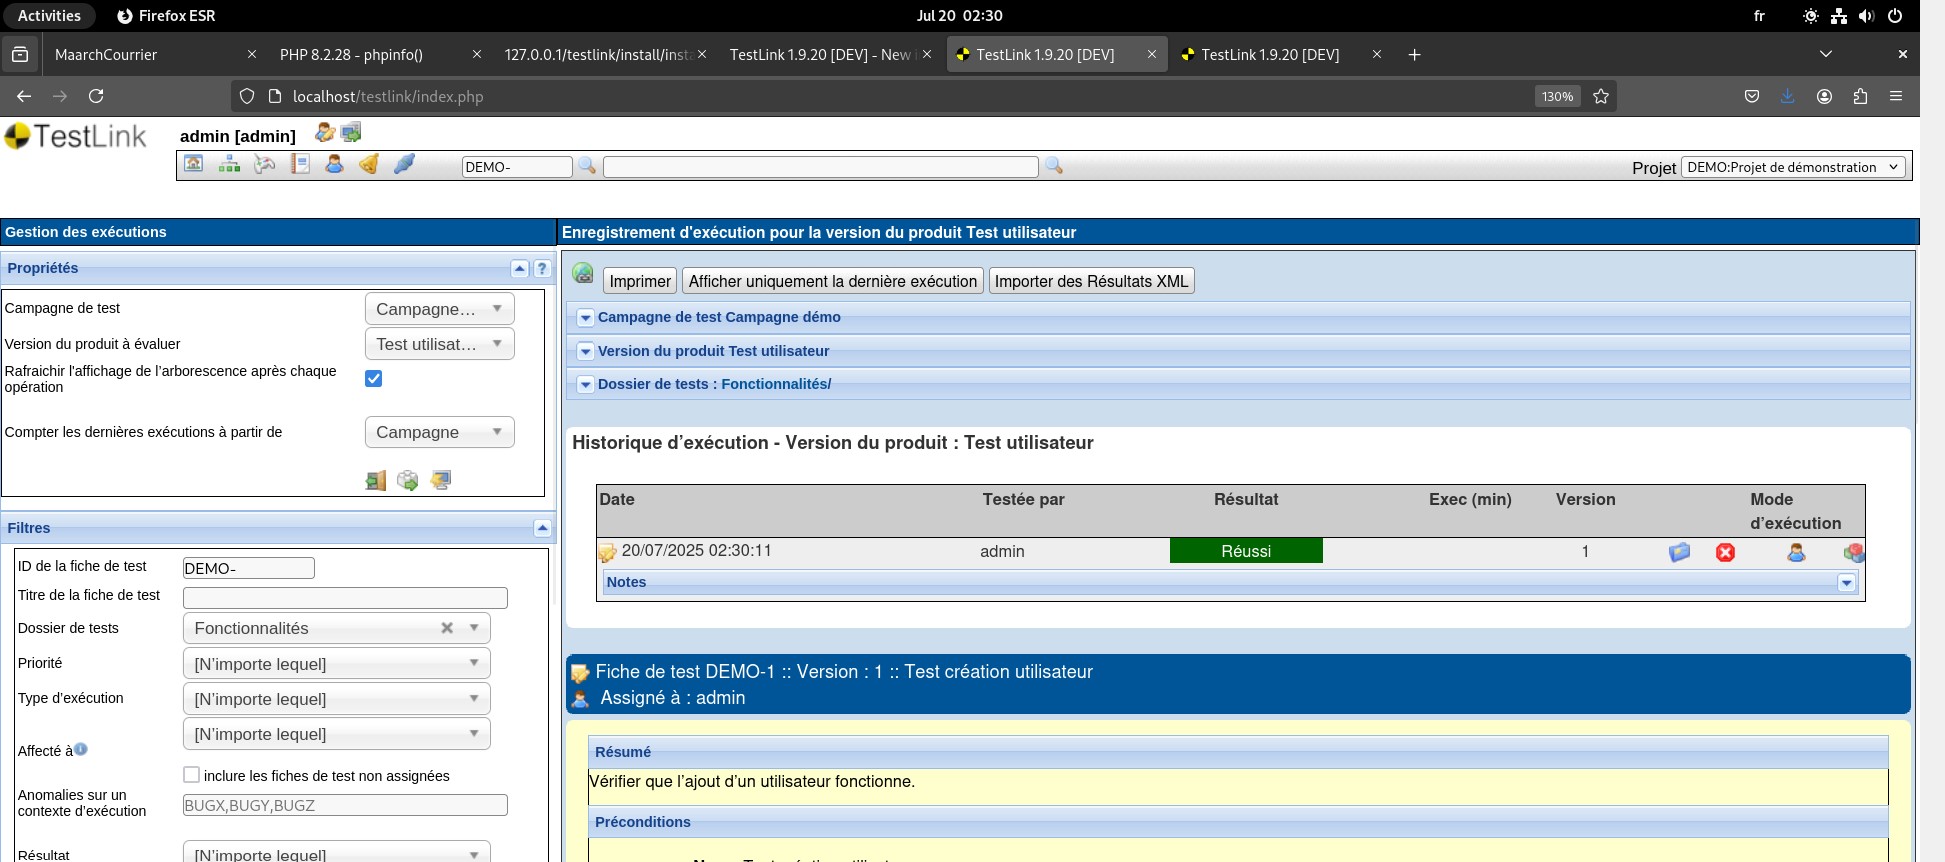Screen dimensions: 1945x862
Task: Collapse the Filtres panel
Action: coord(542,528)
